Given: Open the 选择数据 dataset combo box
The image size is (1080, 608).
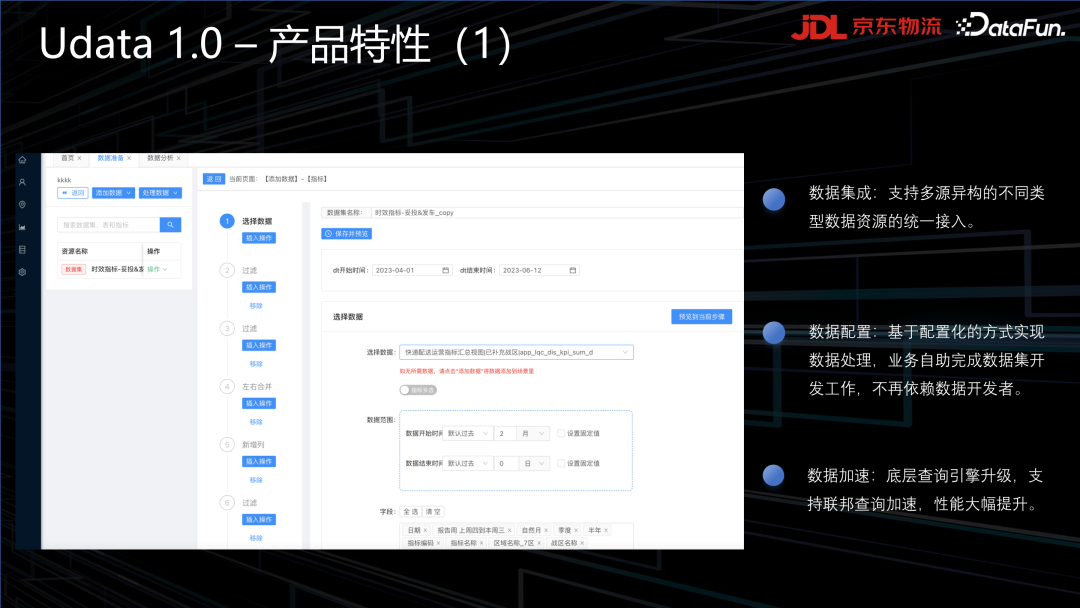Looking at the screenshot, I should (516, 352).
